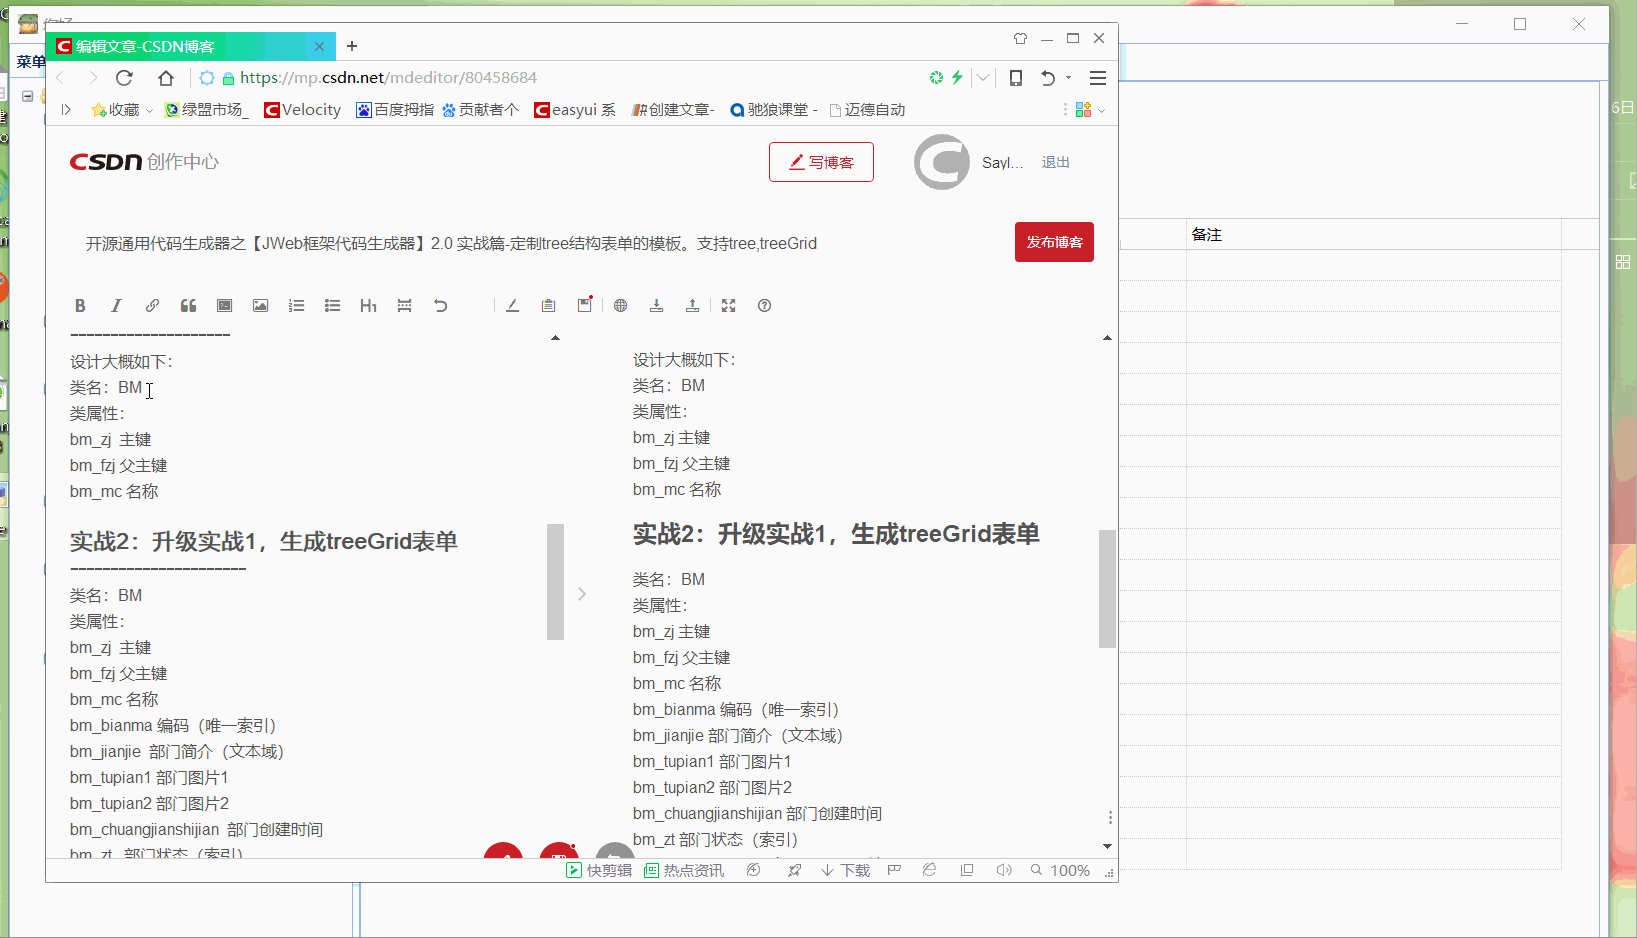Click the 写博客 button

point(821,161)
